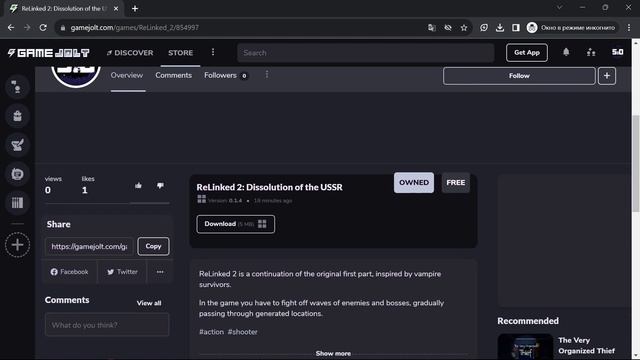Download the ReLinked 2 game build

pyautogui.click(x=236, y=224)
